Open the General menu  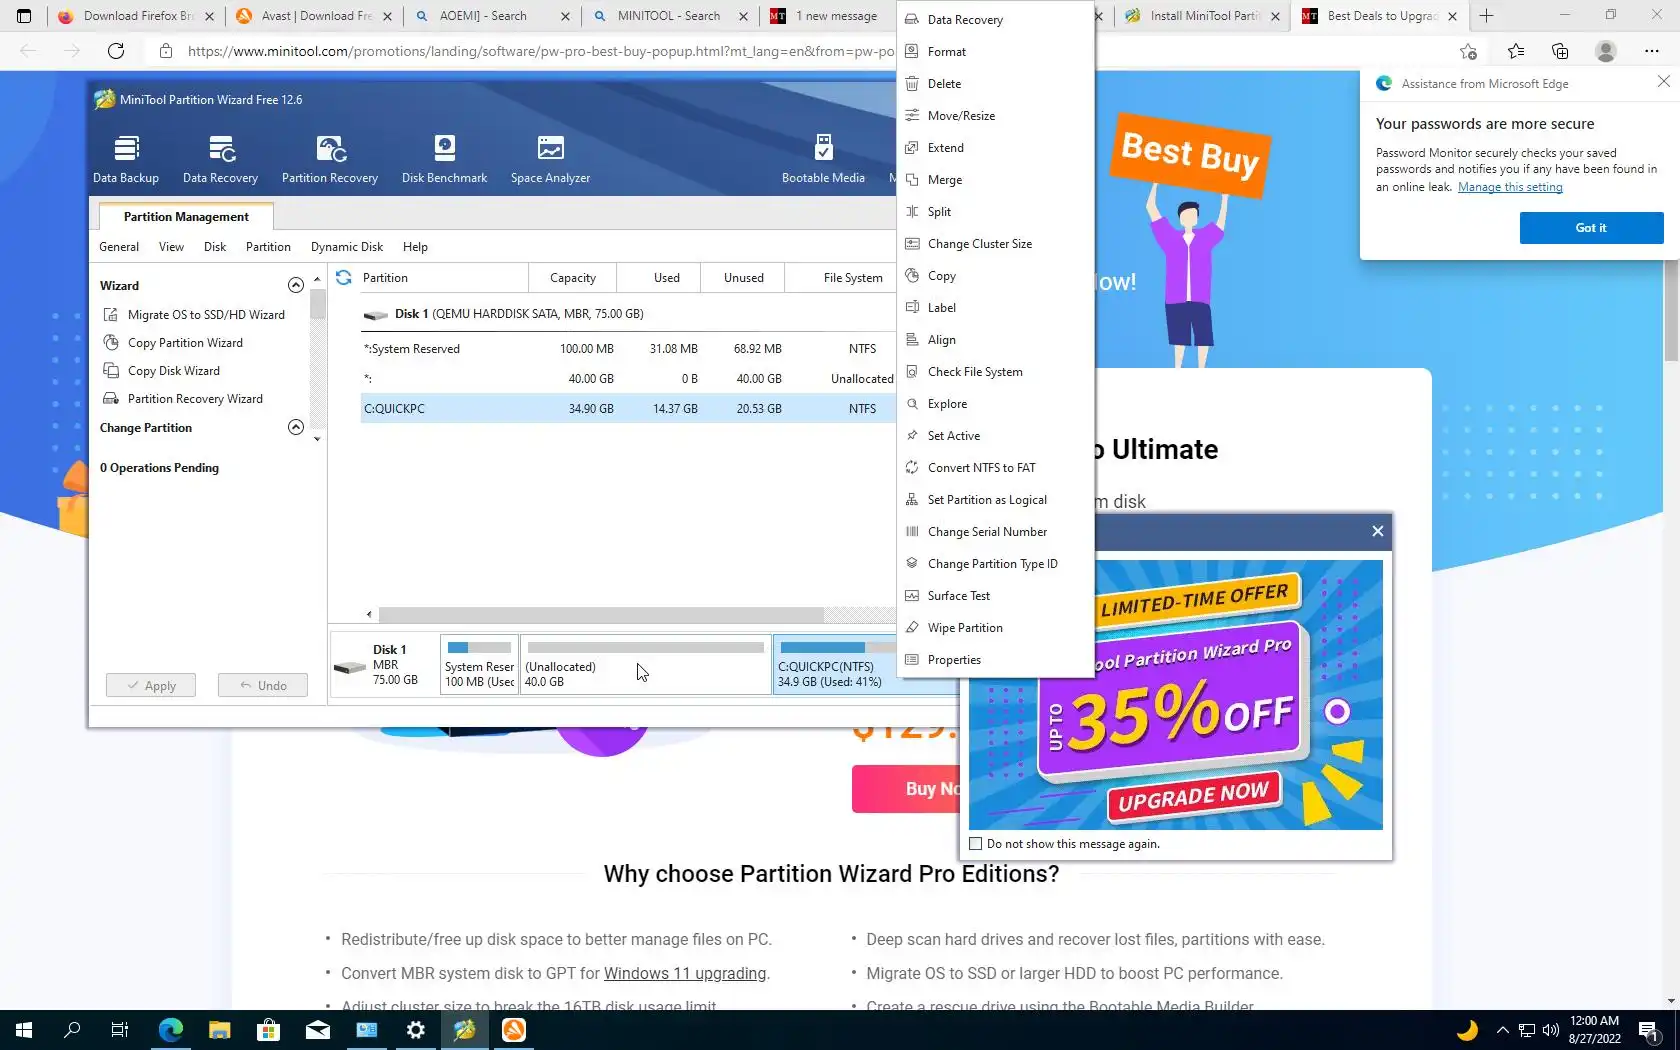119,247
